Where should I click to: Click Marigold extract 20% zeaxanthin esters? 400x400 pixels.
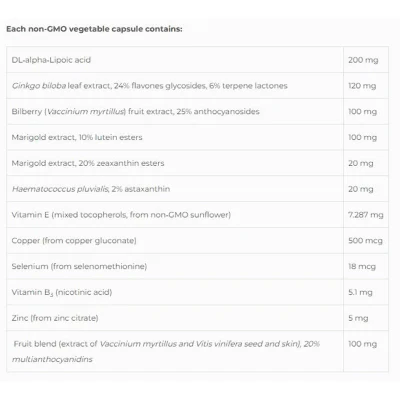pyautogui.click(x=88, y=163)
